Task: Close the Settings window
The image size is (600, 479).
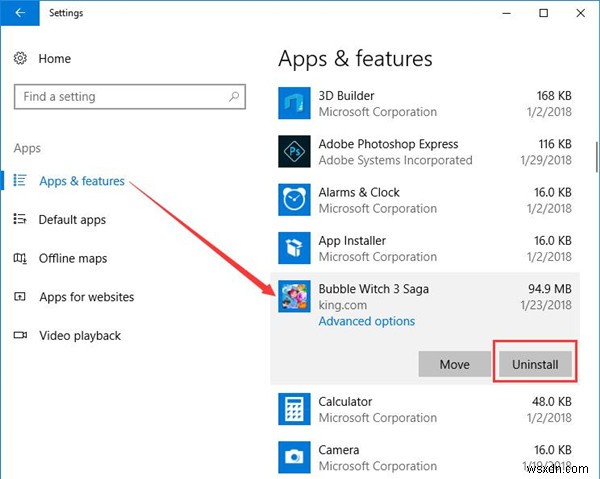Action: tap(580, 13)
